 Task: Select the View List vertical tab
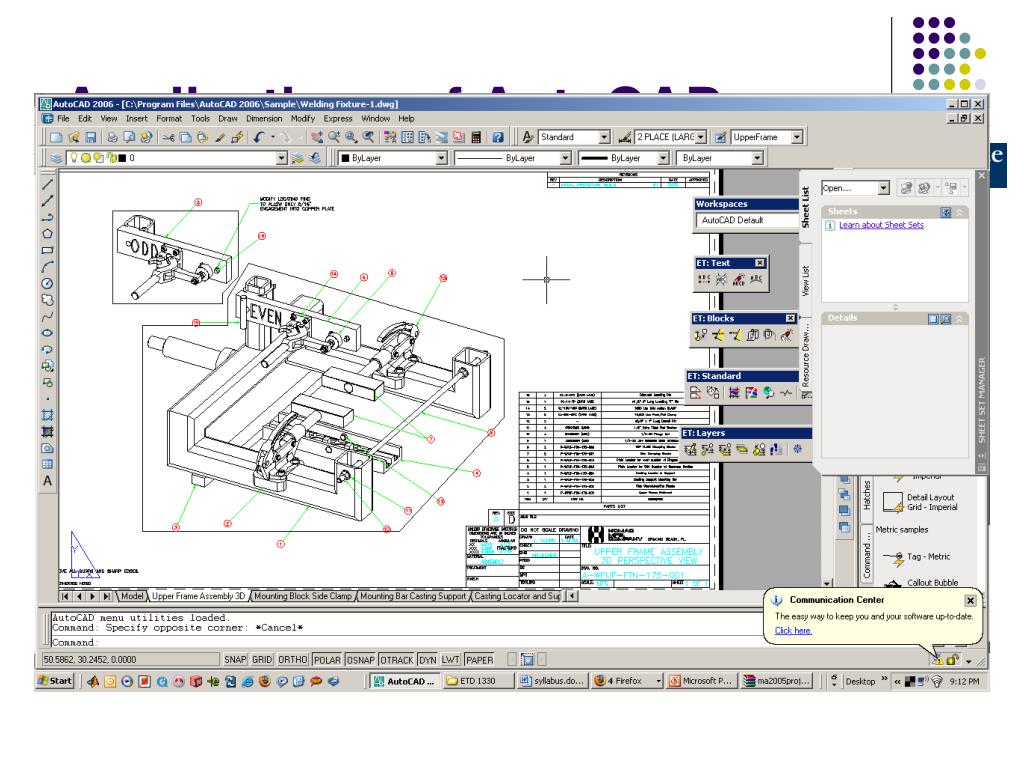(806, 280)
